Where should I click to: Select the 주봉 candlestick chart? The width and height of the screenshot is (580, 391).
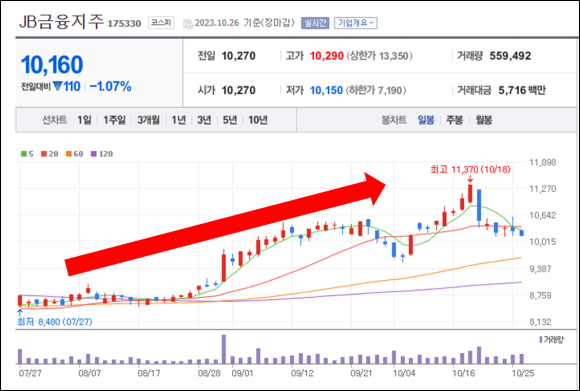[x=454, y=120]
